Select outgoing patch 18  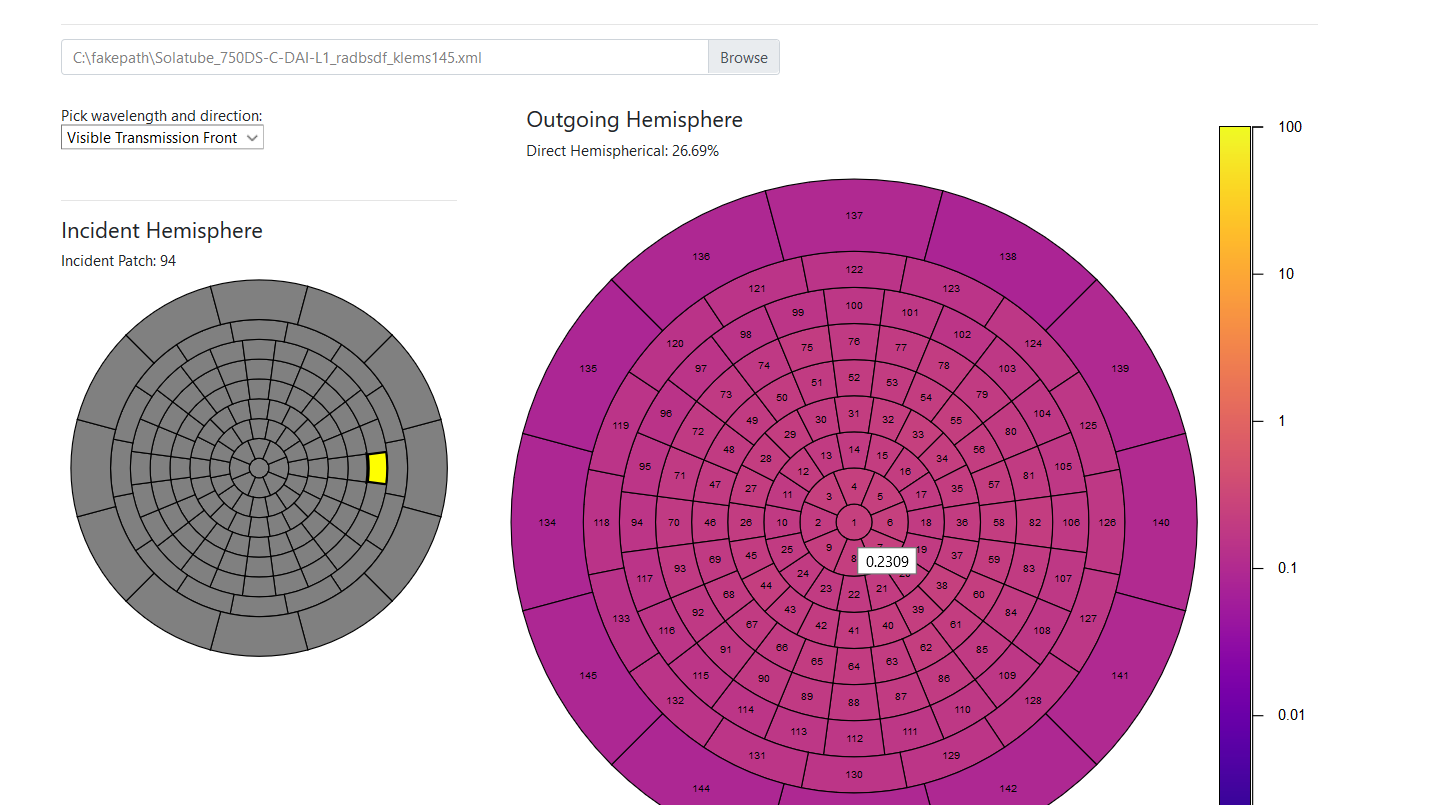(x=926, y=523)
